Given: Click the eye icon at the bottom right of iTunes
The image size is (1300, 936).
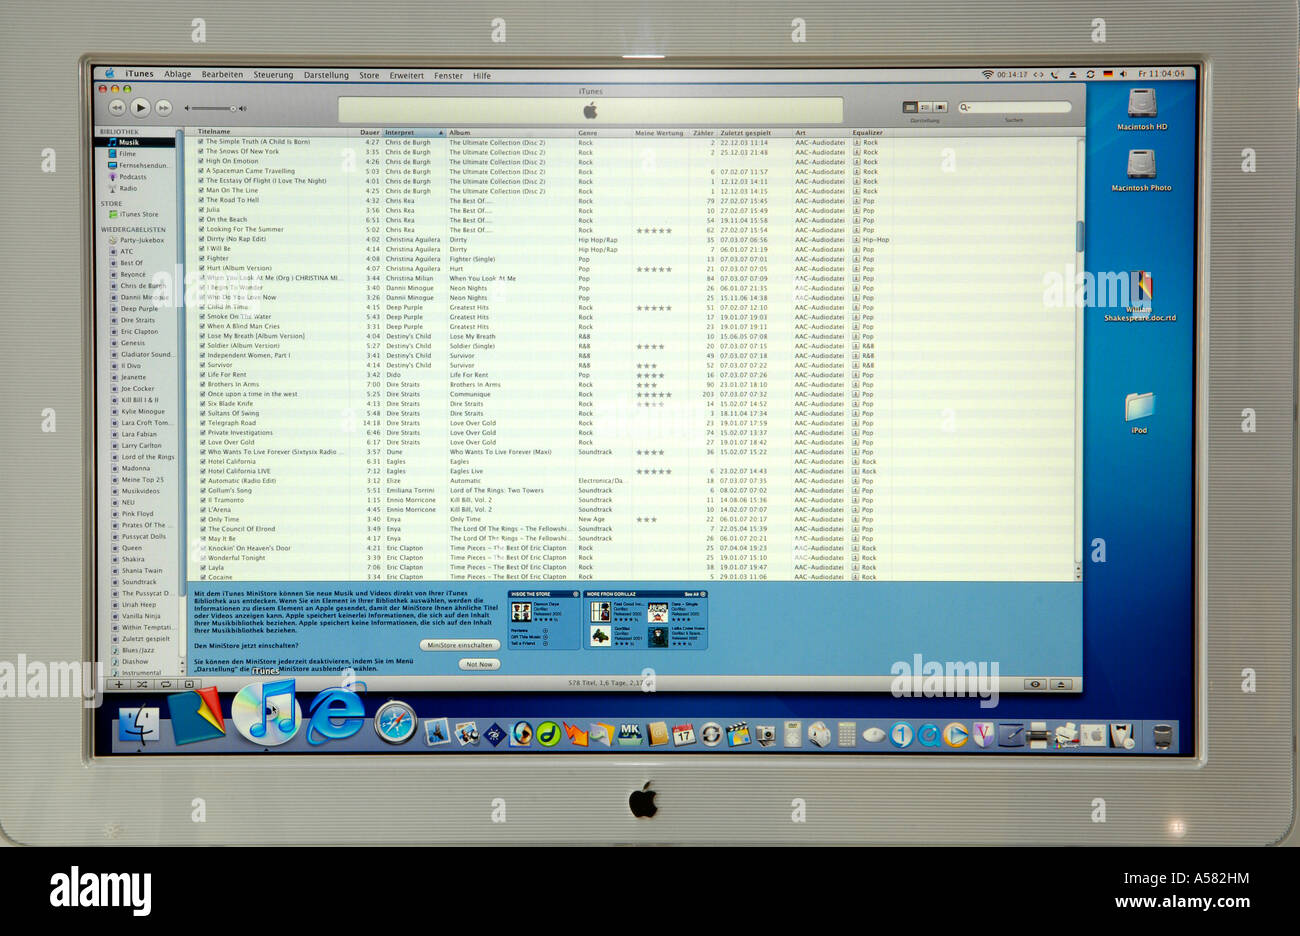Looking at the screenshot, I should 1036,684.
